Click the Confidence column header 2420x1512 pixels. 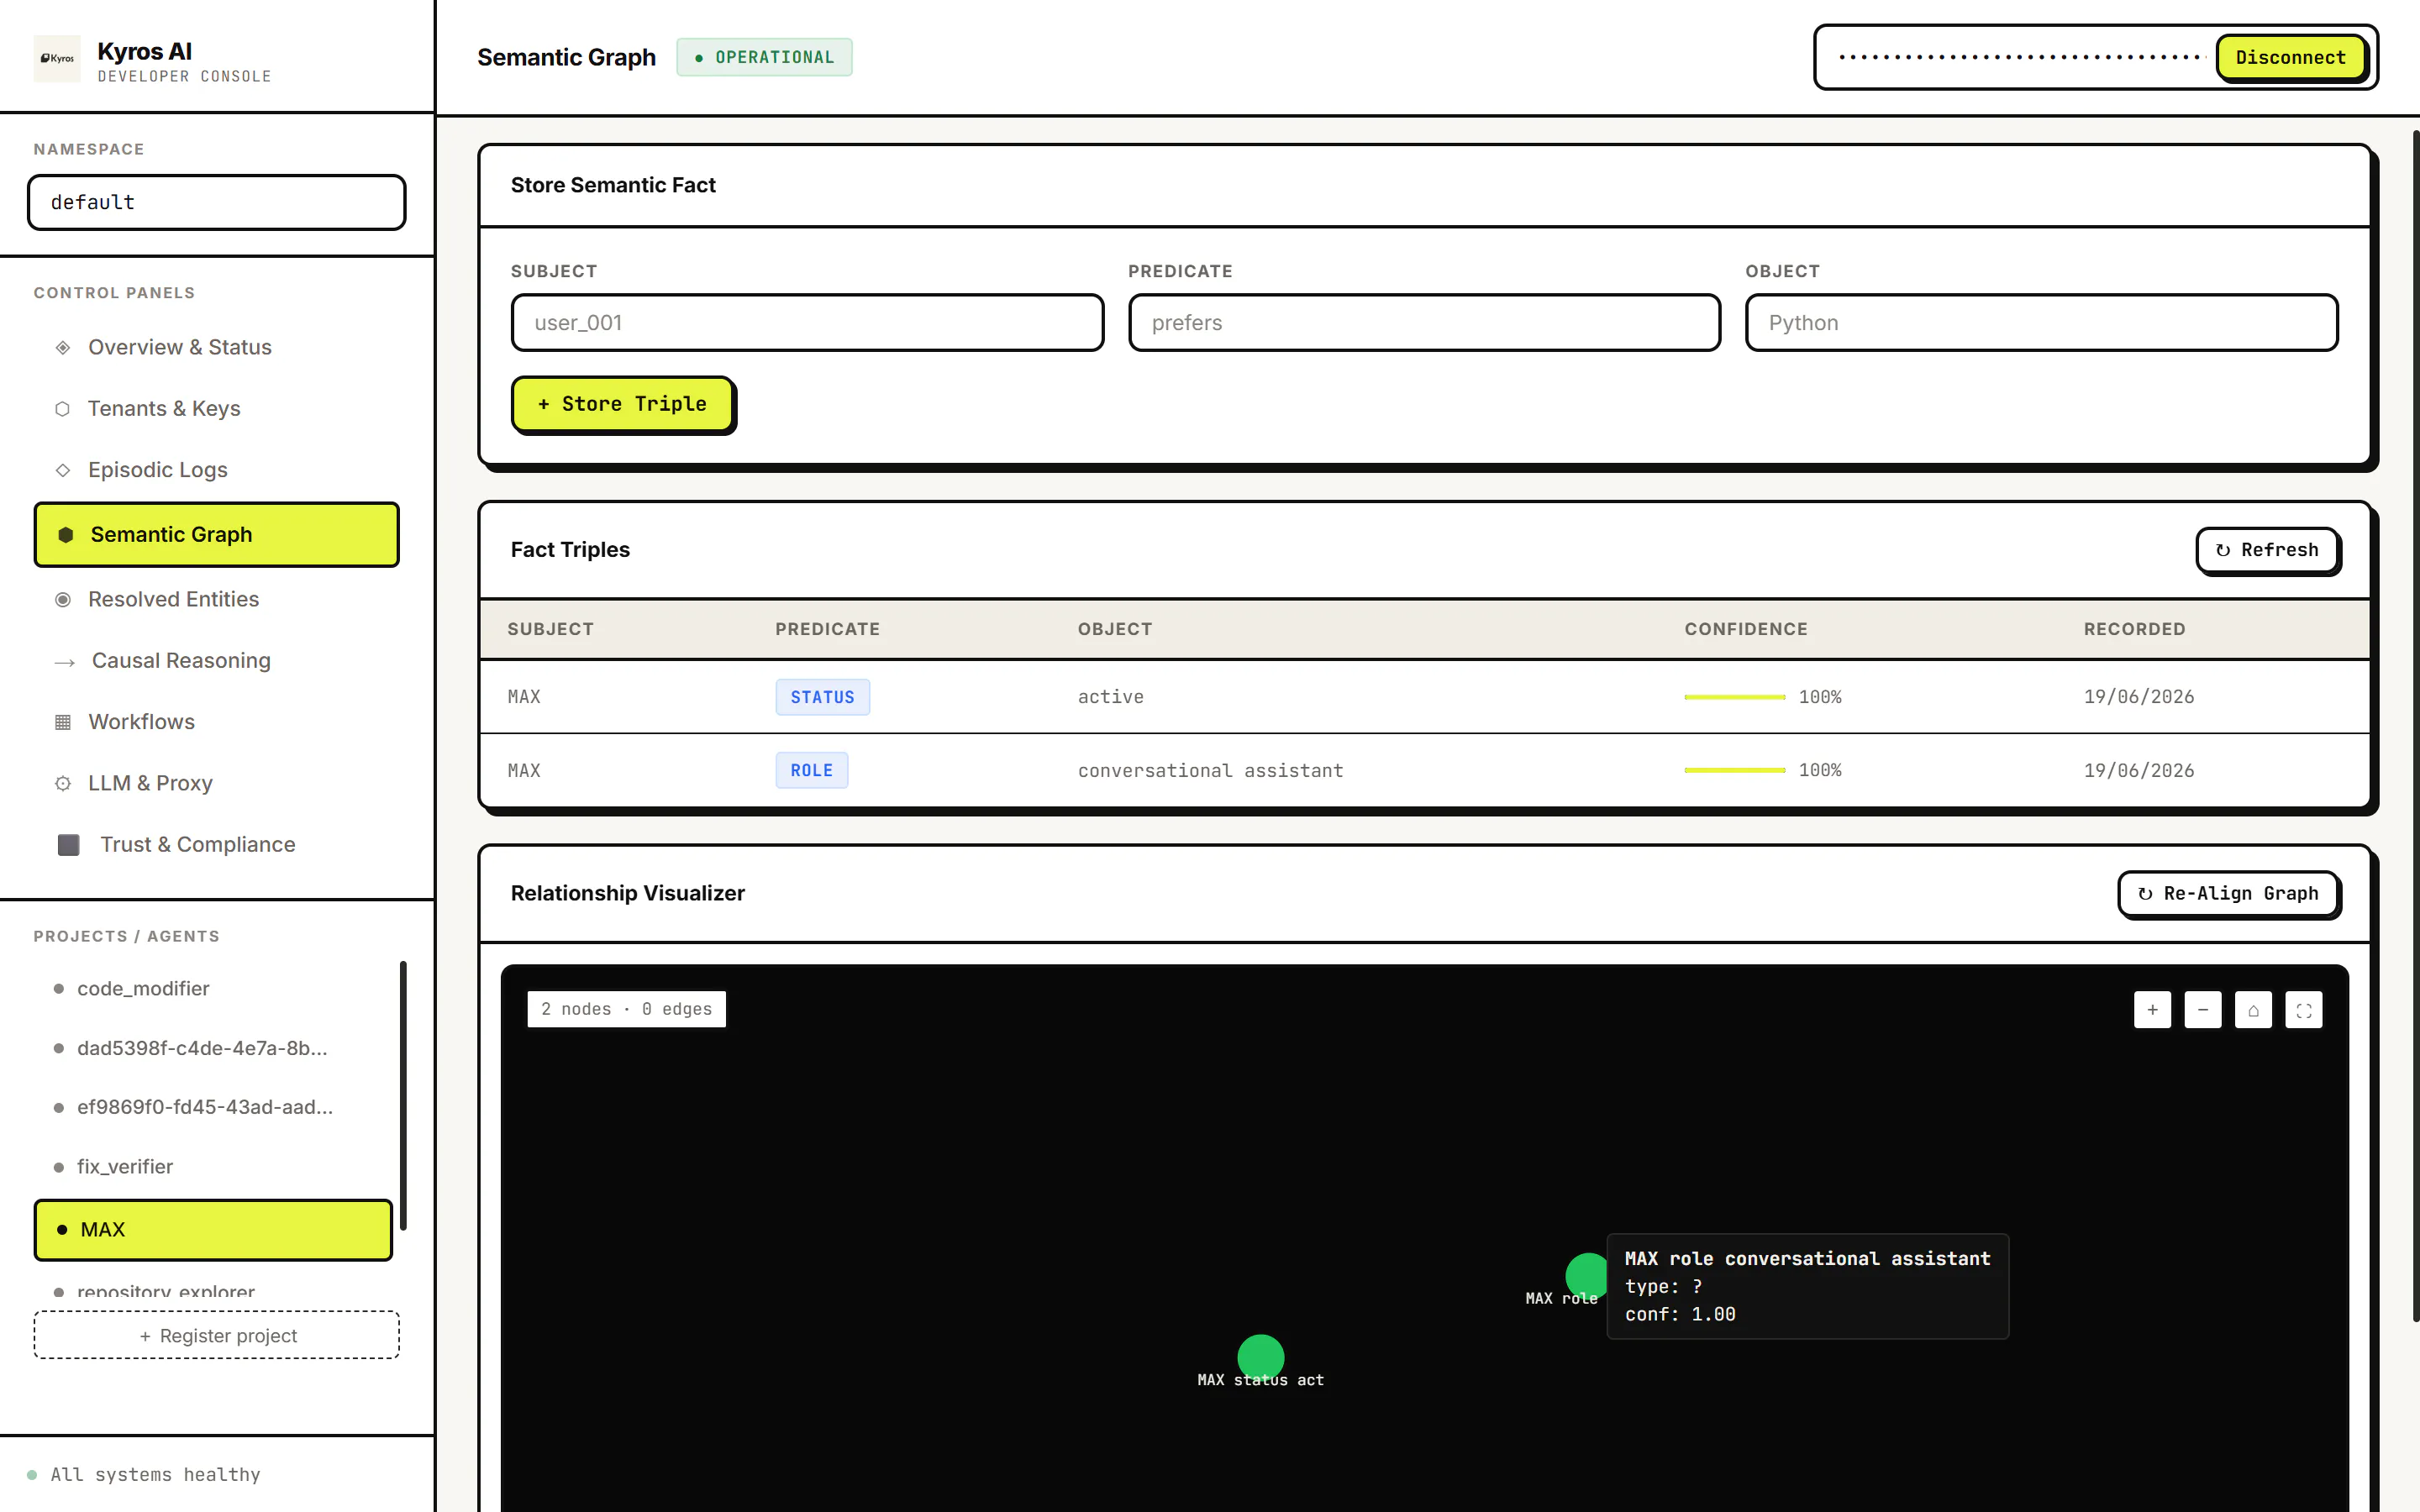(1745, 629)
